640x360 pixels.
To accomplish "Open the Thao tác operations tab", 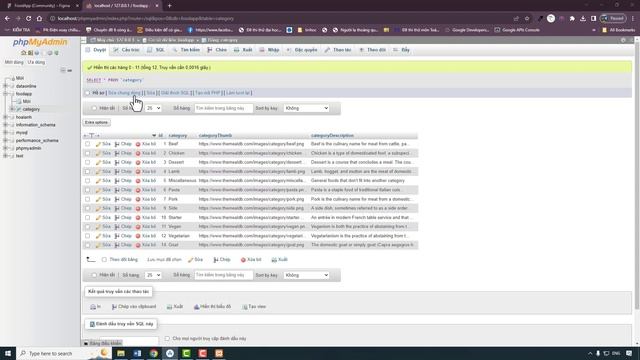I will (338, 50).
